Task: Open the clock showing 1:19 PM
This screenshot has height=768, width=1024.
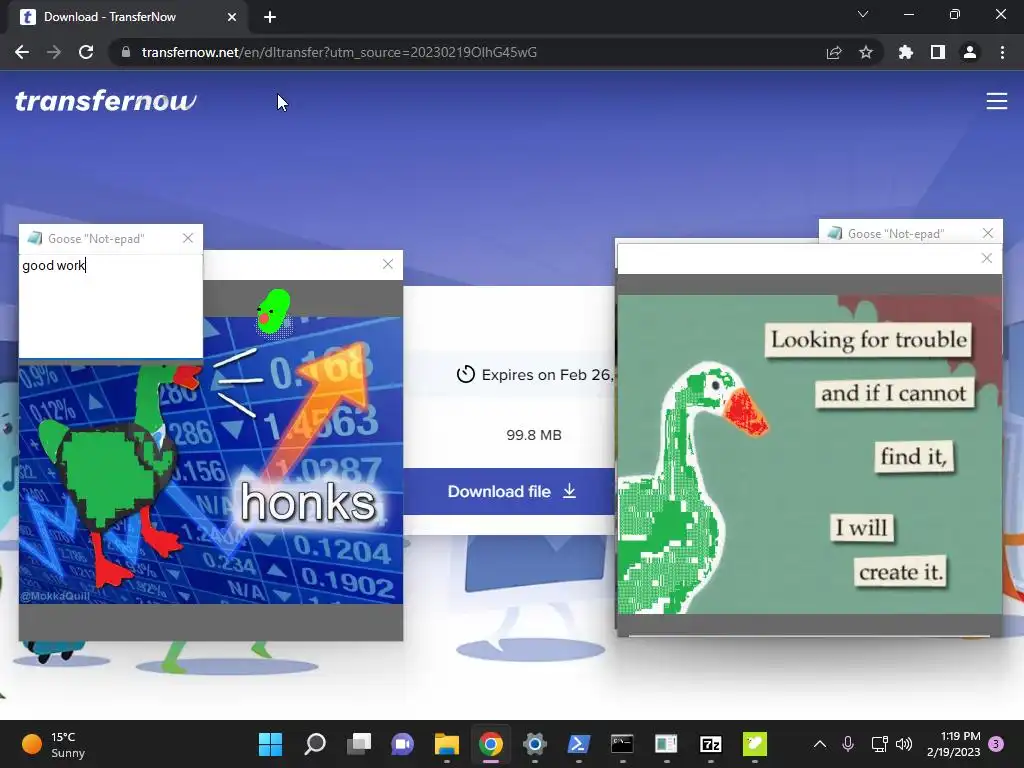Action: point(953,744)
